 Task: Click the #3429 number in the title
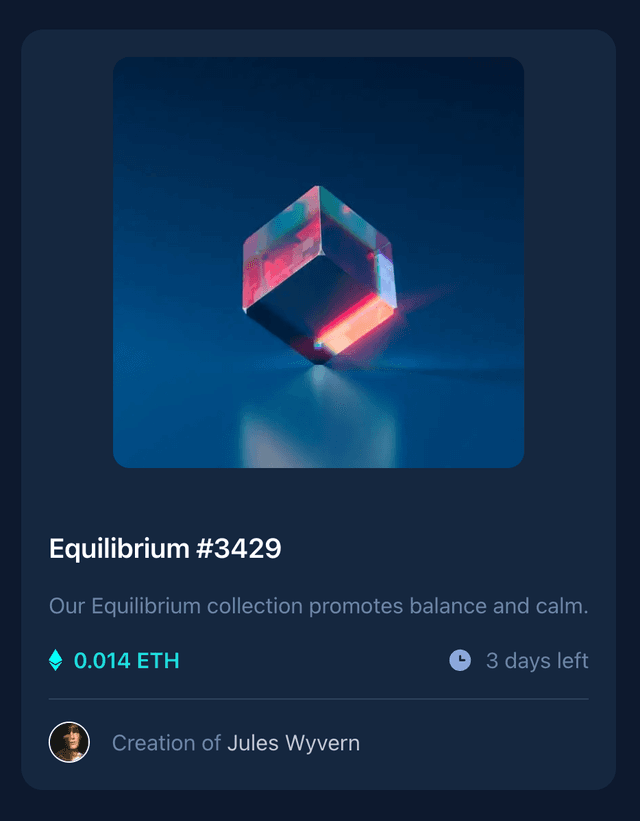[239, 549]
